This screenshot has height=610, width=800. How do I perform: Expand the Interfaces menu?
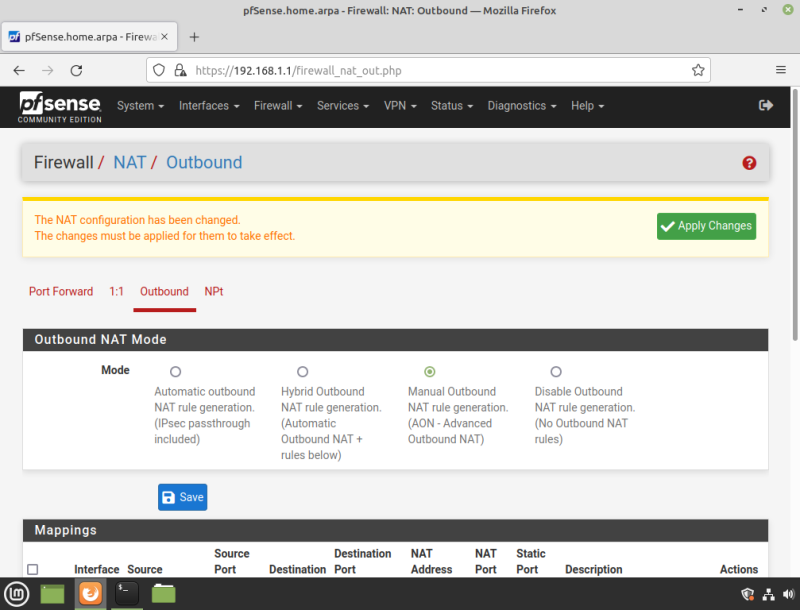(x=209, y=106)
